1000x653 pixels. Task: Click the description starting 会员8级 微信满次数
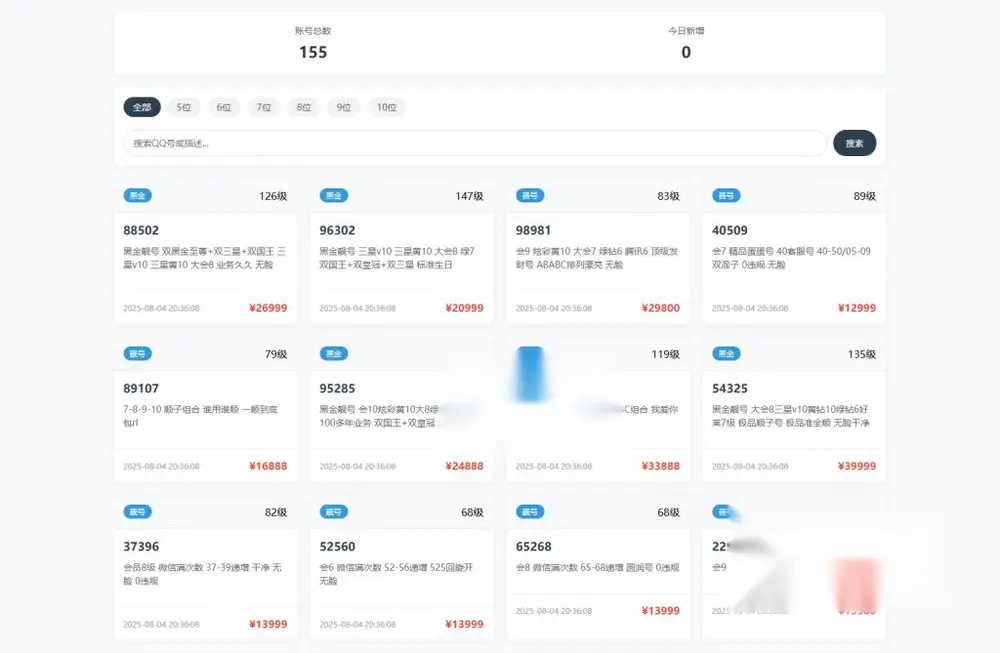(202, 574)
